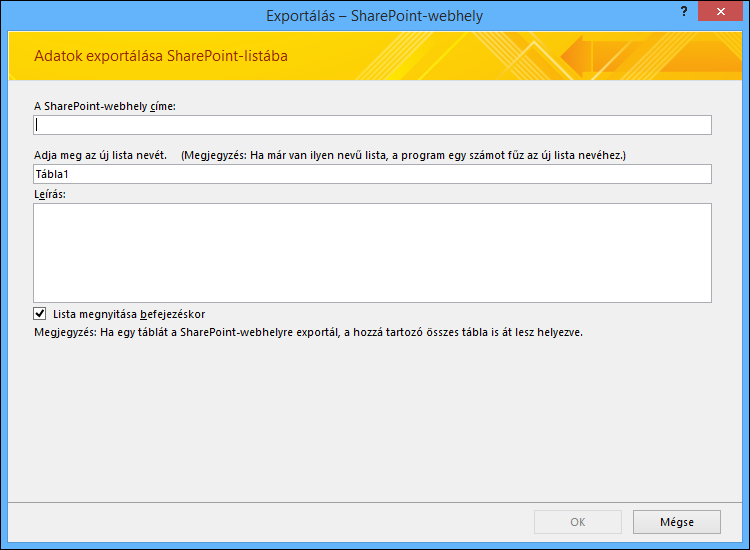Click inside the Leírás description text area
Viewport: 750px width, 550px height.
[x=372, y=253]
